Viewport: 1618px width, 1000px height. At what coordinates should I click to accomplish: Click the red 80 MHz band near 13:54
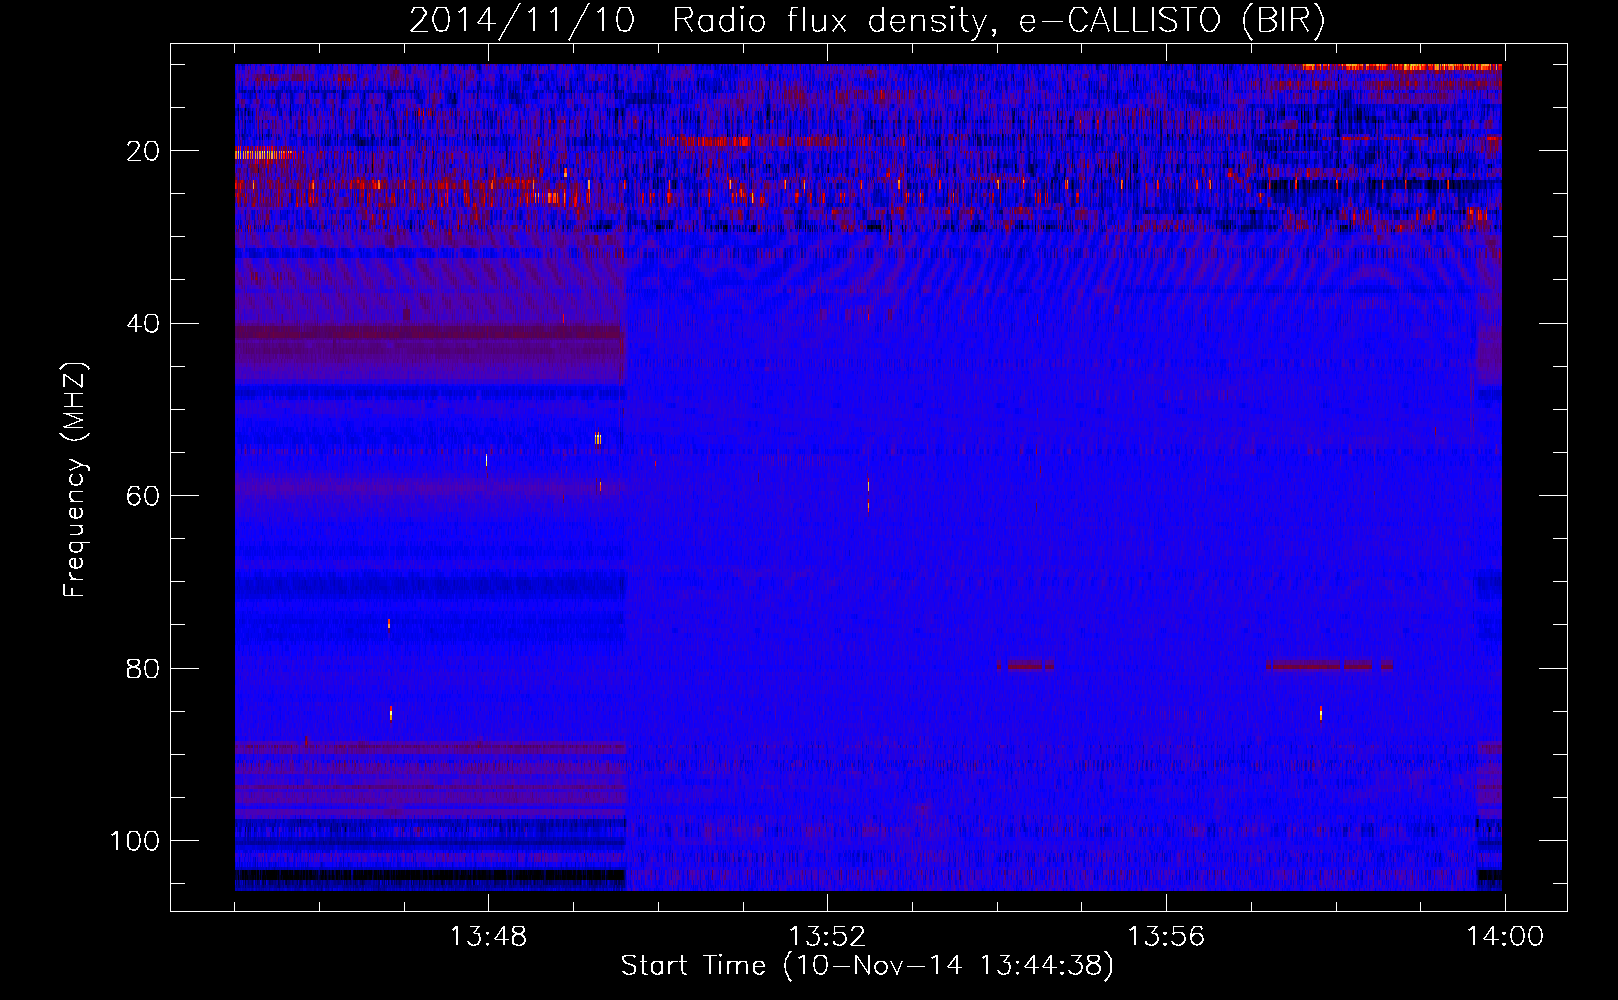tap(1025, 665)
